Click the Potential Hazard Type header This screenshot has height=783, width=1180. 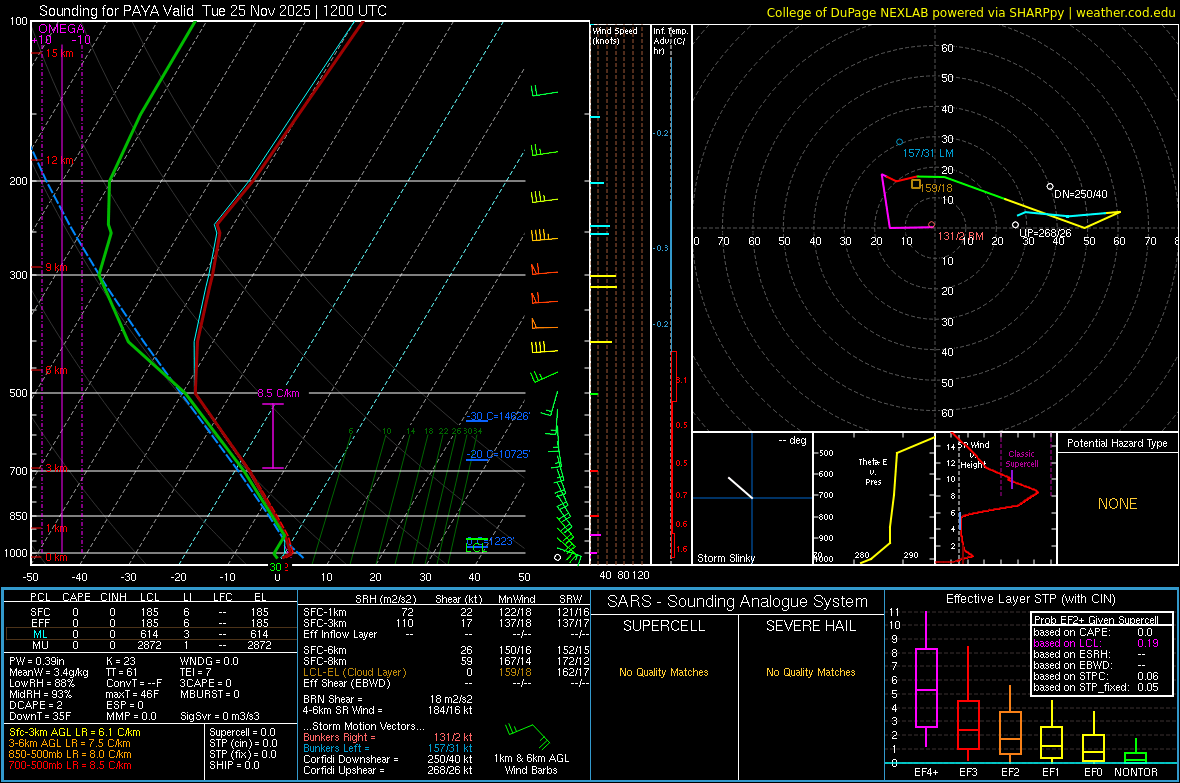1117,443
